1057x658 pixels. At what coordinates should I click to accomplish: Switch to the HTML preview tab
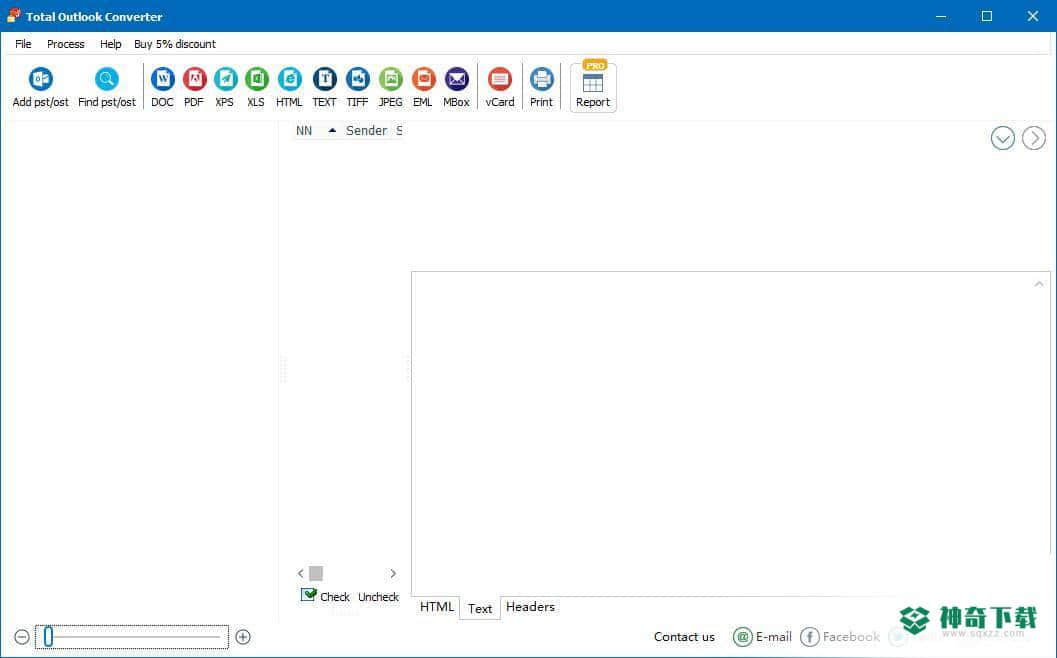pos(436,607)
